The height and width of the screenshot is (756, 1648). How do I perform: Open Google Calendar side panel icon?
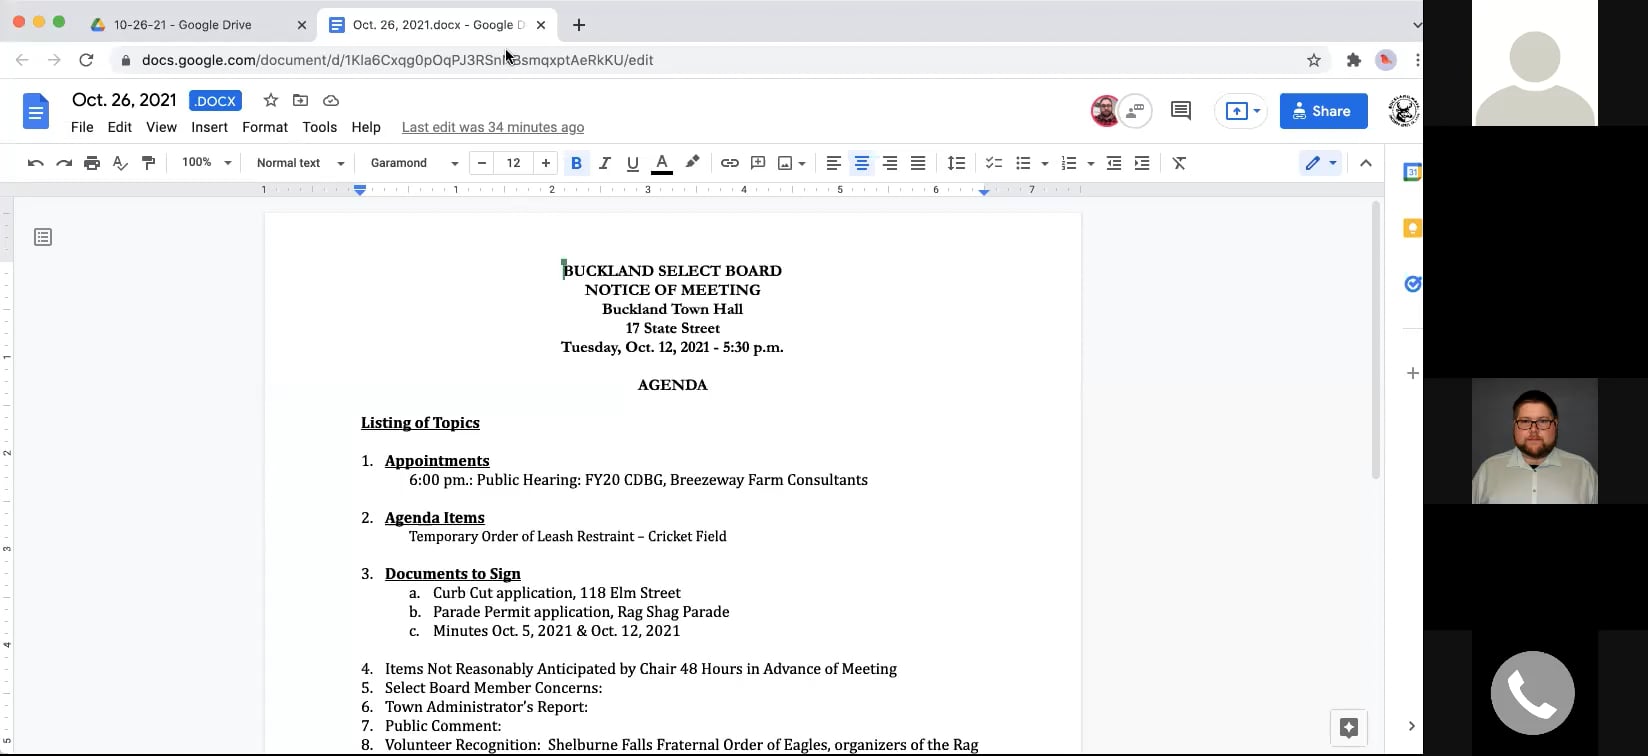pyautogui.click(x=1412, y=172)
